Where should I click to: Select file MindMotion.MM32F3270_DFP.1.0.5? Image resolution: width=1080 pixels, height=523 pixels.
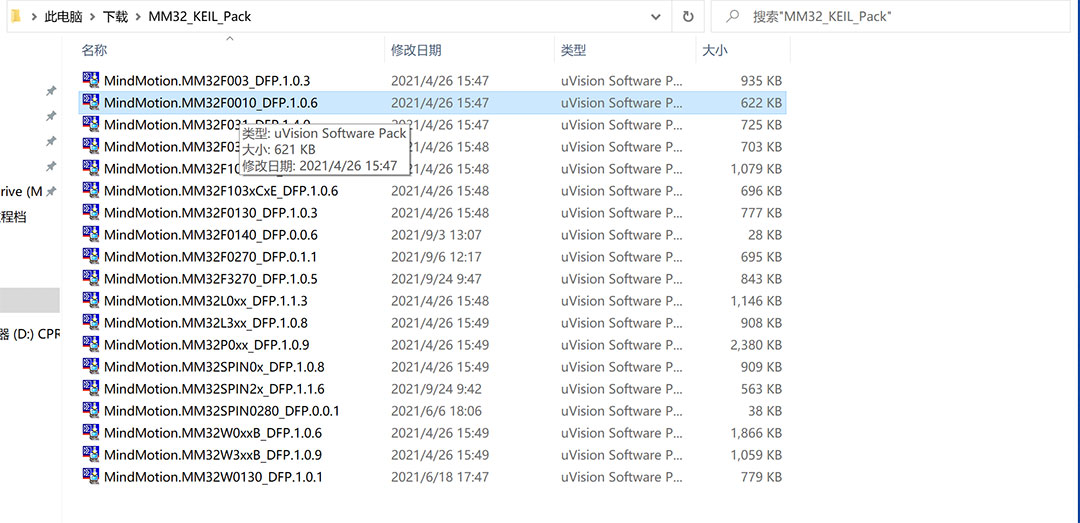211,279
